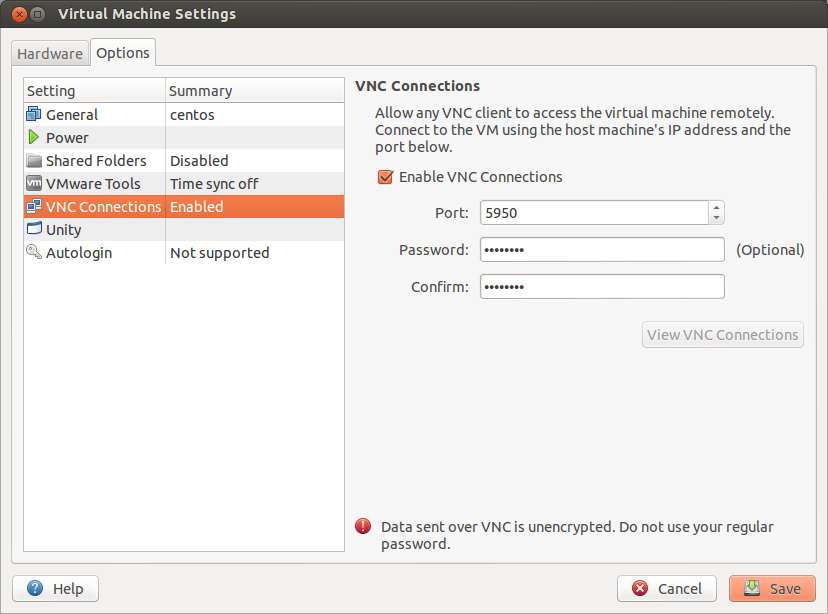
Task: Select the General setting icon
Action: (34, 114)
